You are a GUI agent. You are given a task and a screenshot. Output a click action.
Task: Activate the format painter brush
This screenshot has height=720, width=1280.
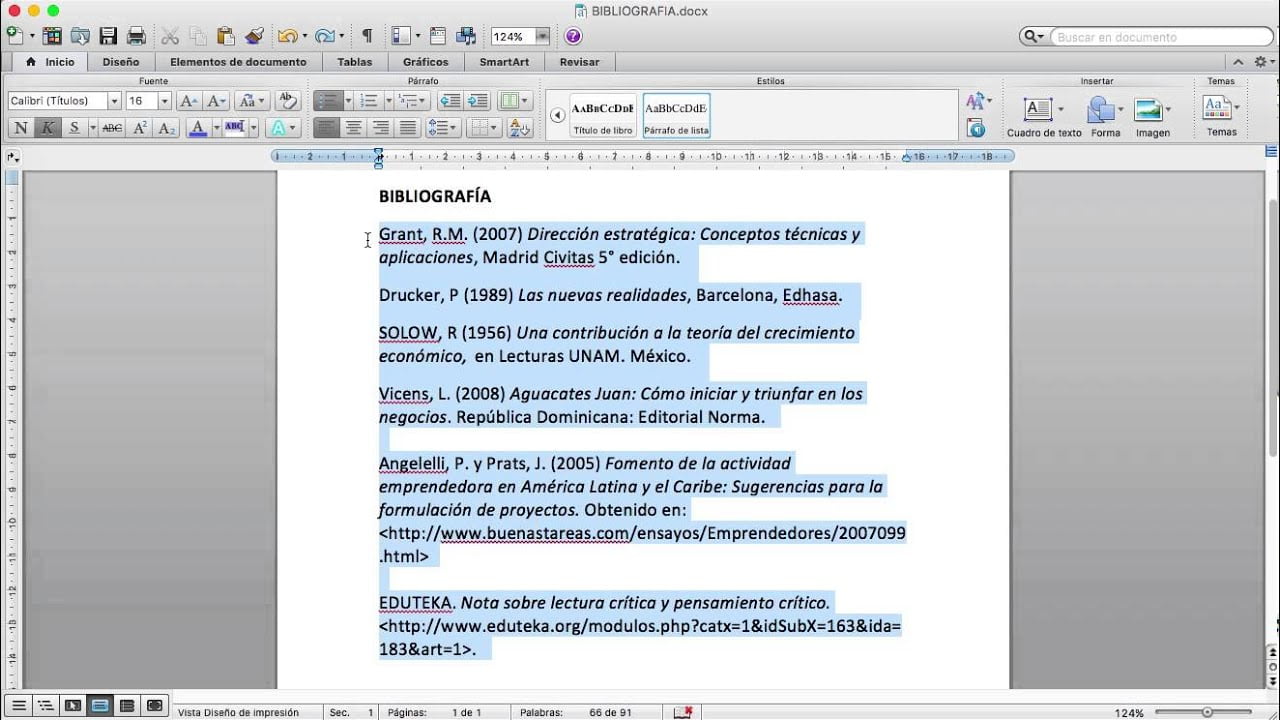tap(254, 36)
